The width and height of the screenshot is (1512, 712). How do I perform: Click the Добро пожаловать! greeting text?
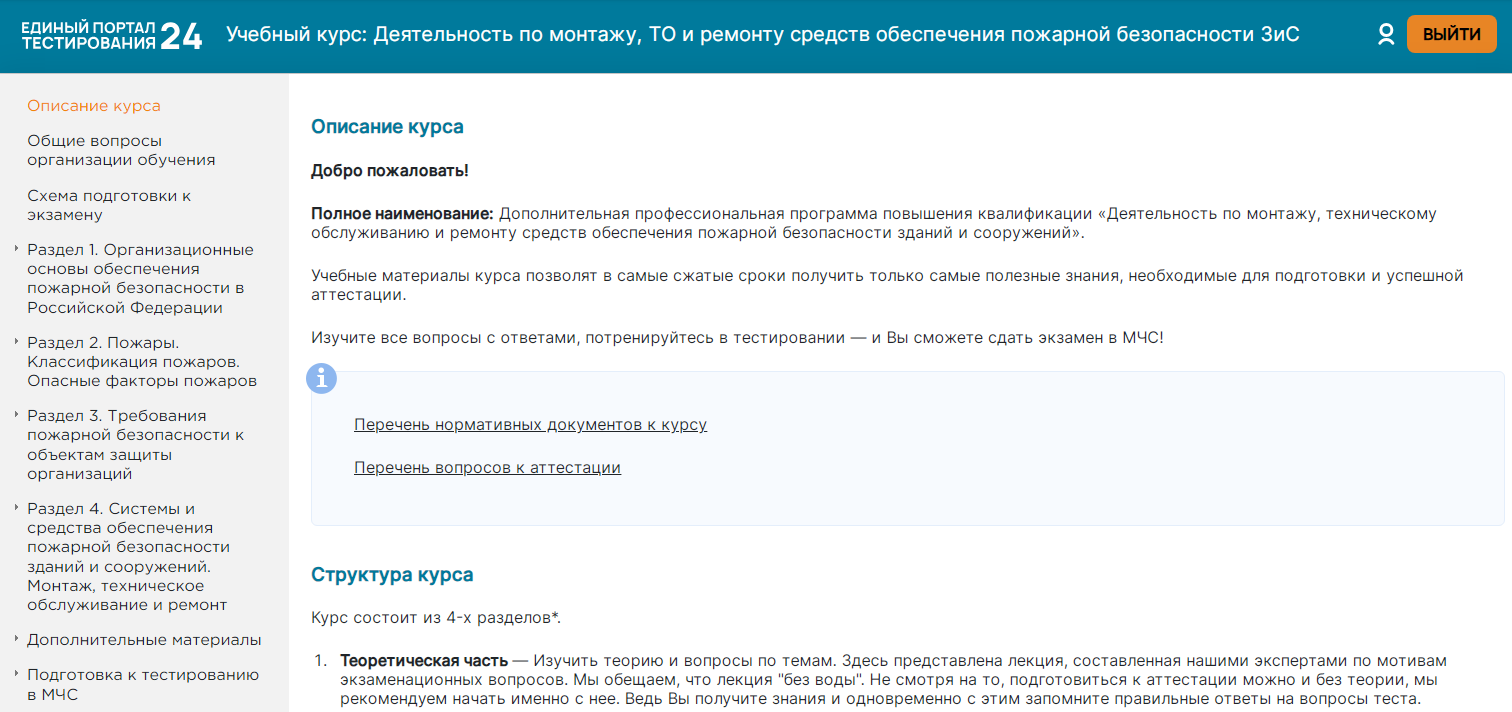pos(389,171)
